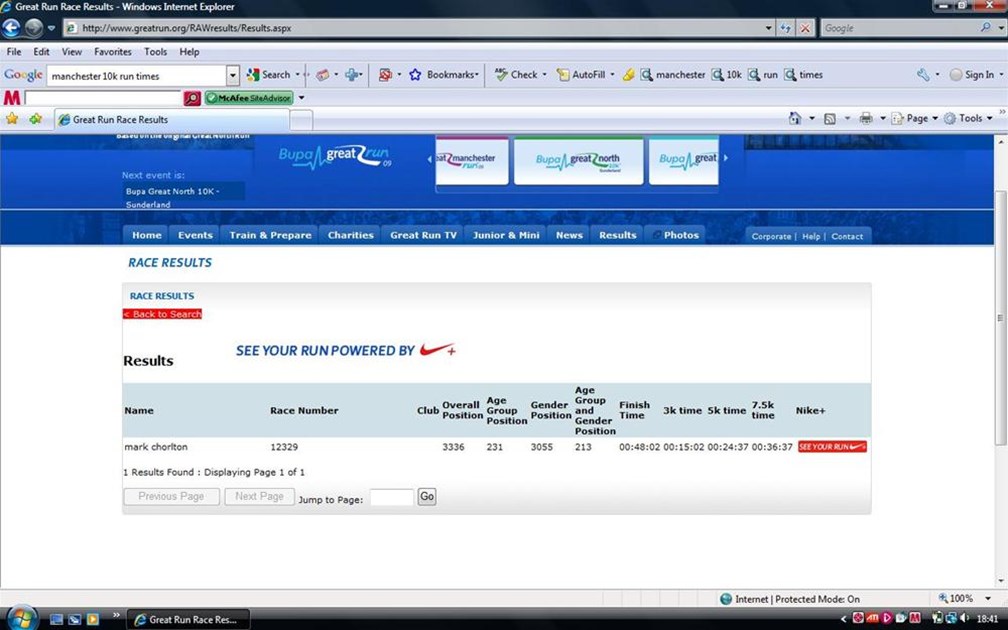Open the Google toolbar search history dropdown
Image resolution: width=1008 pixels, height=630 pixels.
[233, 75]
